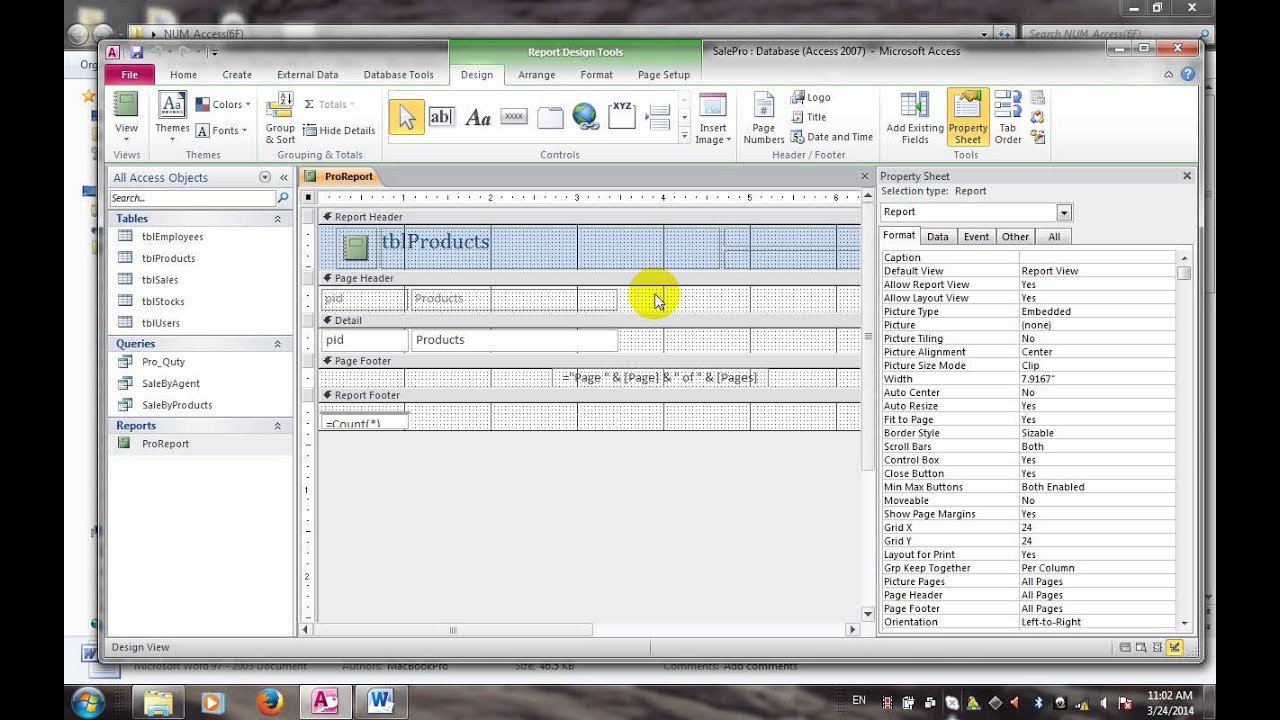The image size is (1280, 720).
Task: Click the navigation pane Search box
Action: (192, 198)
